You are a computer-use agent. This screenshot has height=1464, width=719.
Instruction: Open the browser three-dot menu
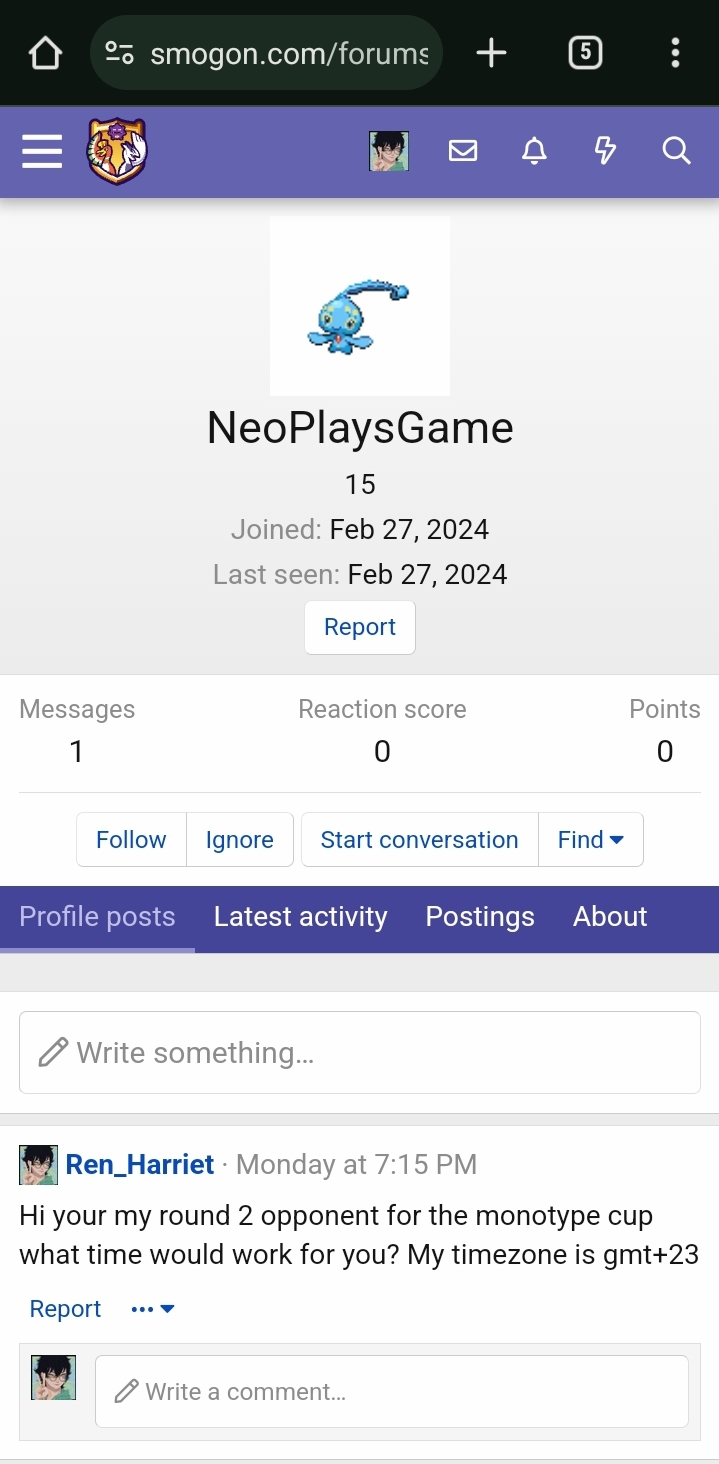(x=676, y=53)
